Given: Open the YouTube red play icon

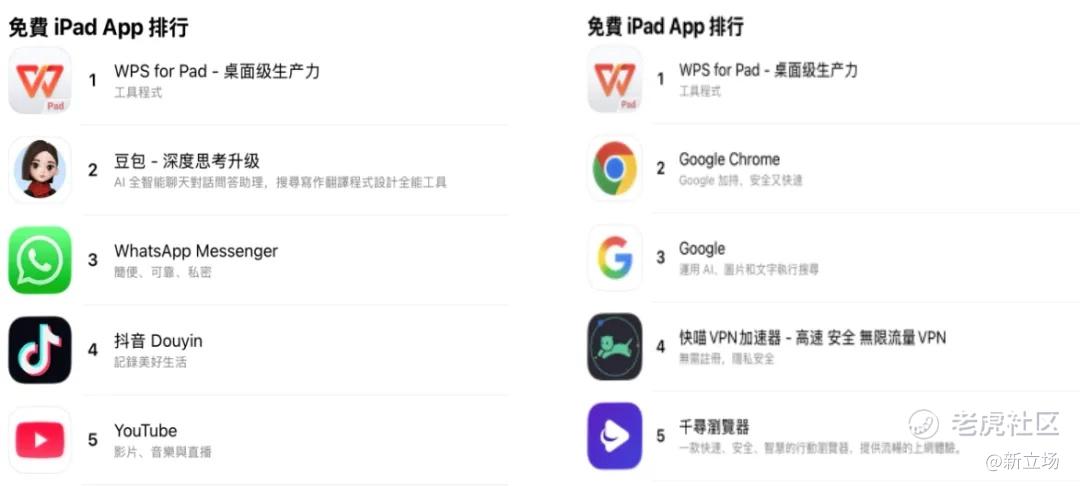Looking at the screenshot, I should tap(40, 439).
